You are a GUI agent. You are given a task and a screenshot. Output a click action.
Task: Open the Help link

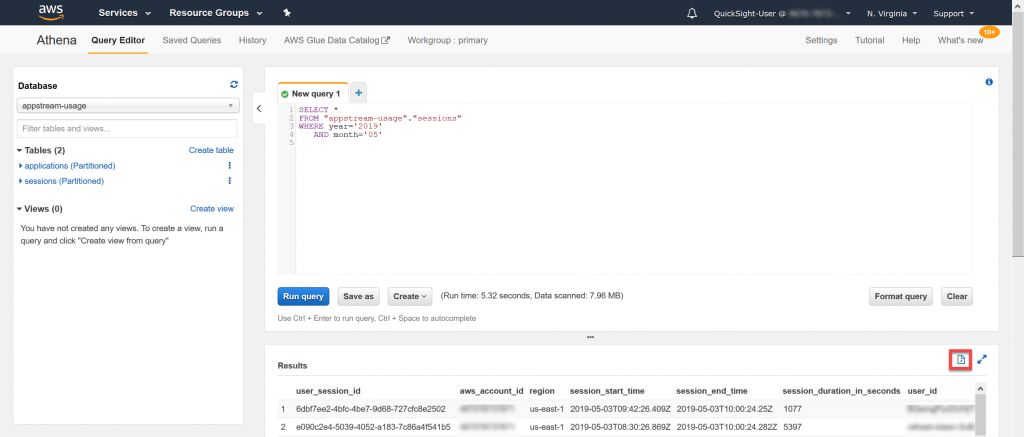[911, 40]
